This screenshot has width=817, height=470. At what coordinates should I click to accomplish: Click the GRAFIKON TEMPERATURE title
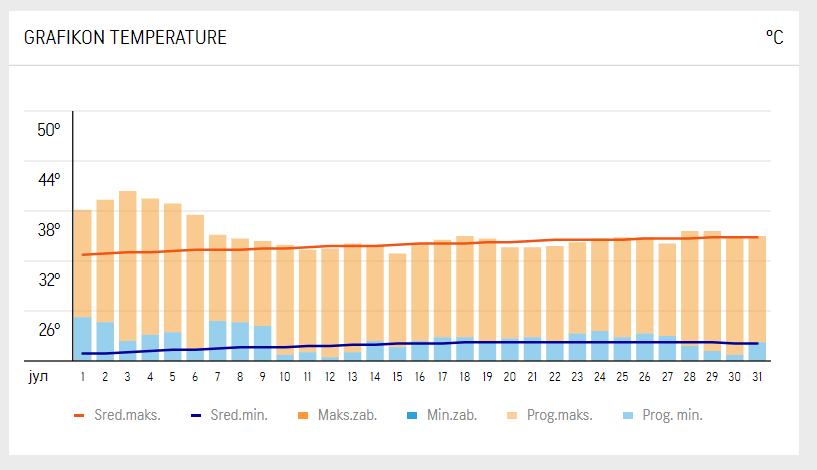click(125, 38)
